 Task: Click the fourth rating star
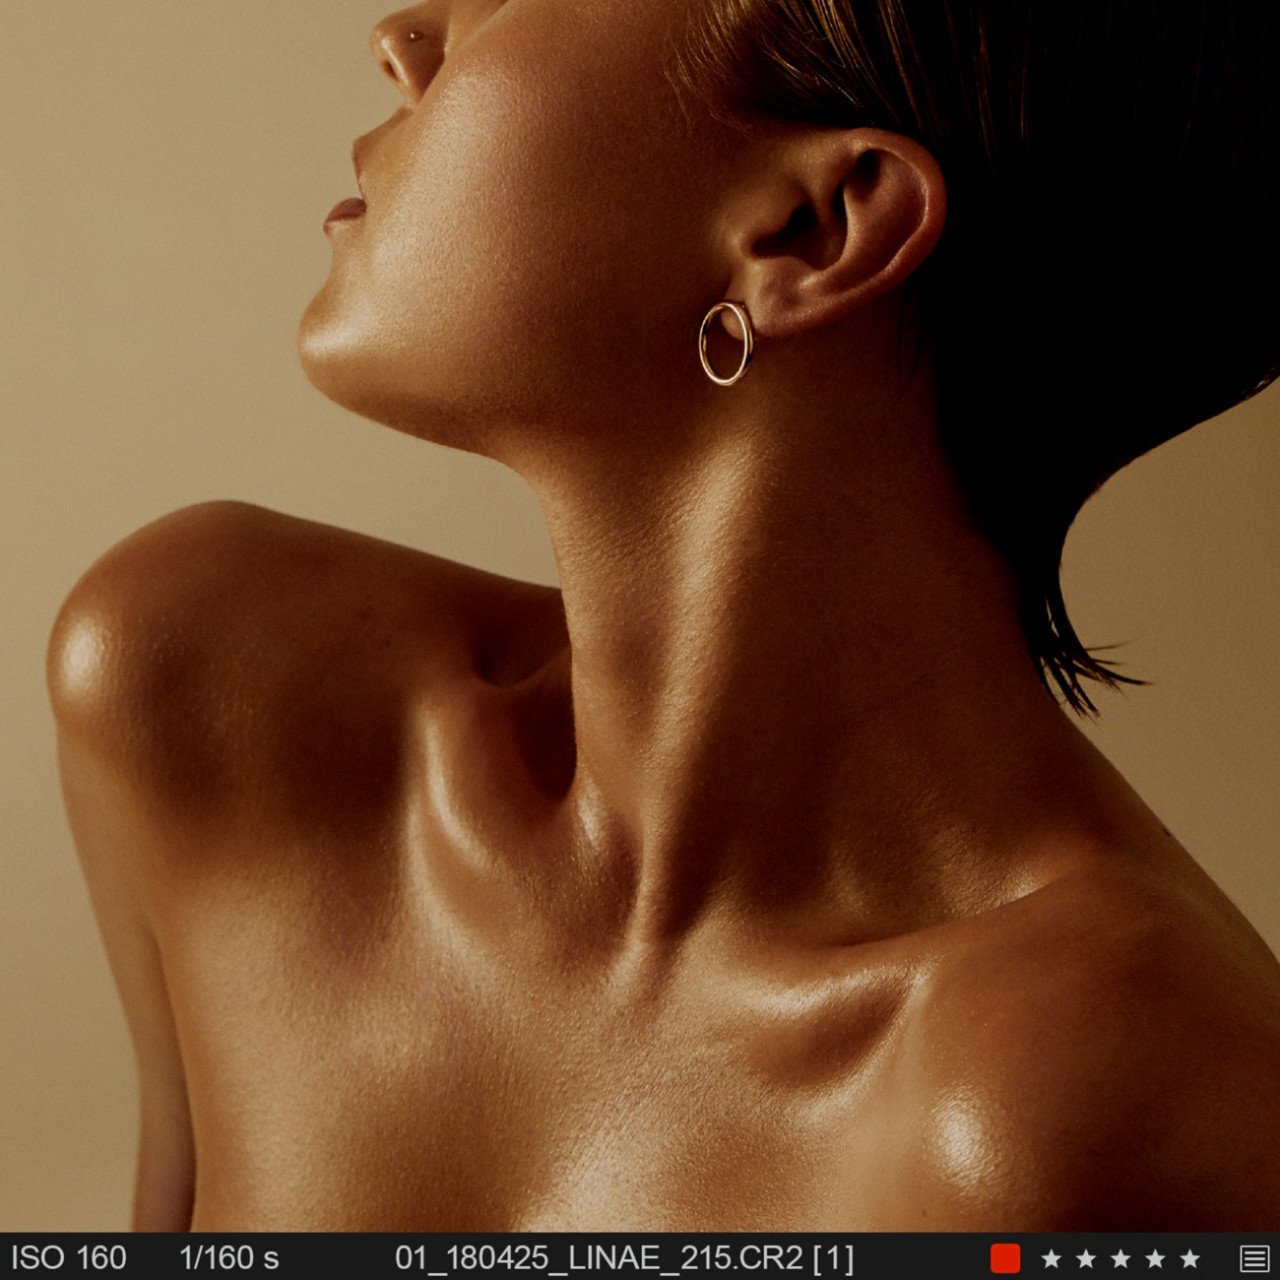[x=1155, y=1258]
